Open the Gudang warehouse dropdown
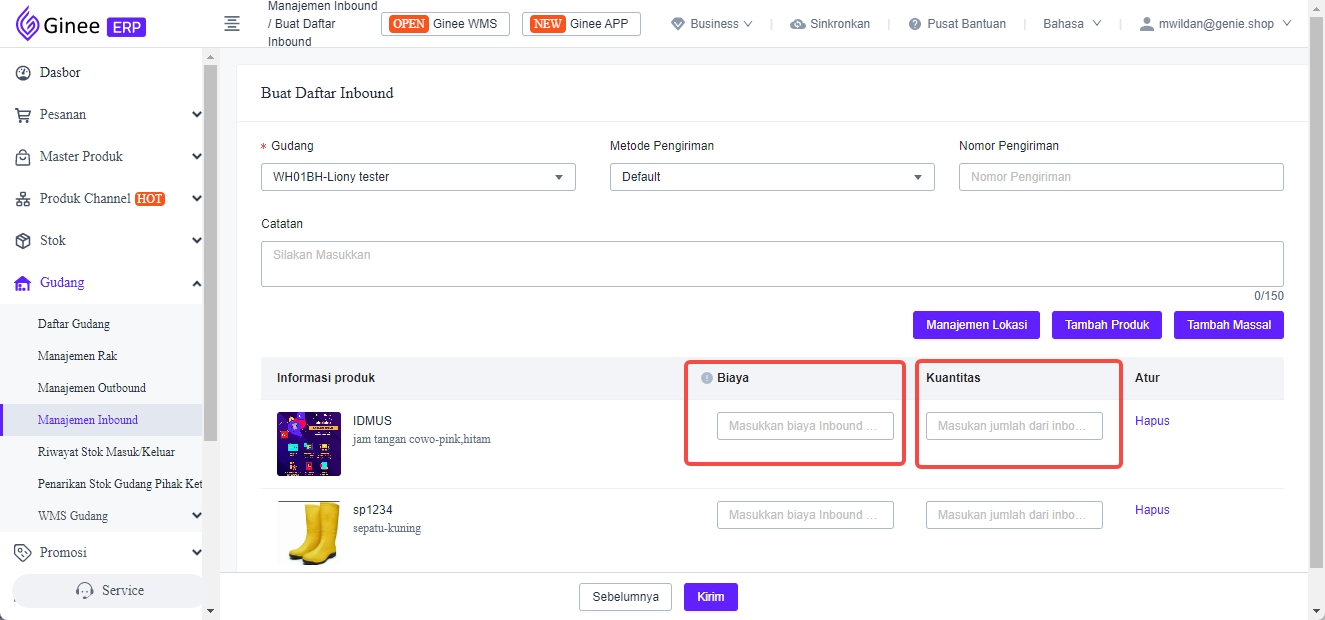 click(418, 177)
